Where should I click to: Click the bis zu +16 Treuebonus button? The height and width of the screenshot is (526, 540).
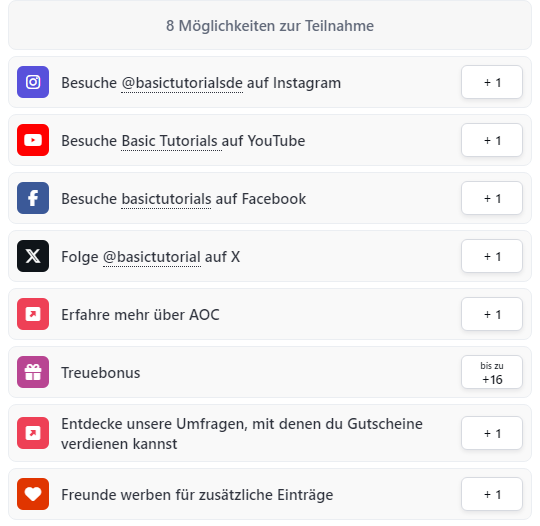tap(492, 372)
